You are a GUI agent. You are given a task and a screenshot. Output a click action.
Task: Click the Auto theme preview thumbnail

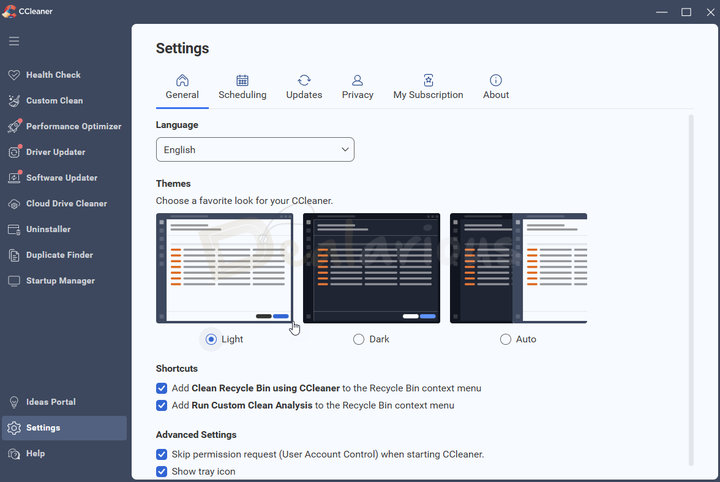point(518,268)
